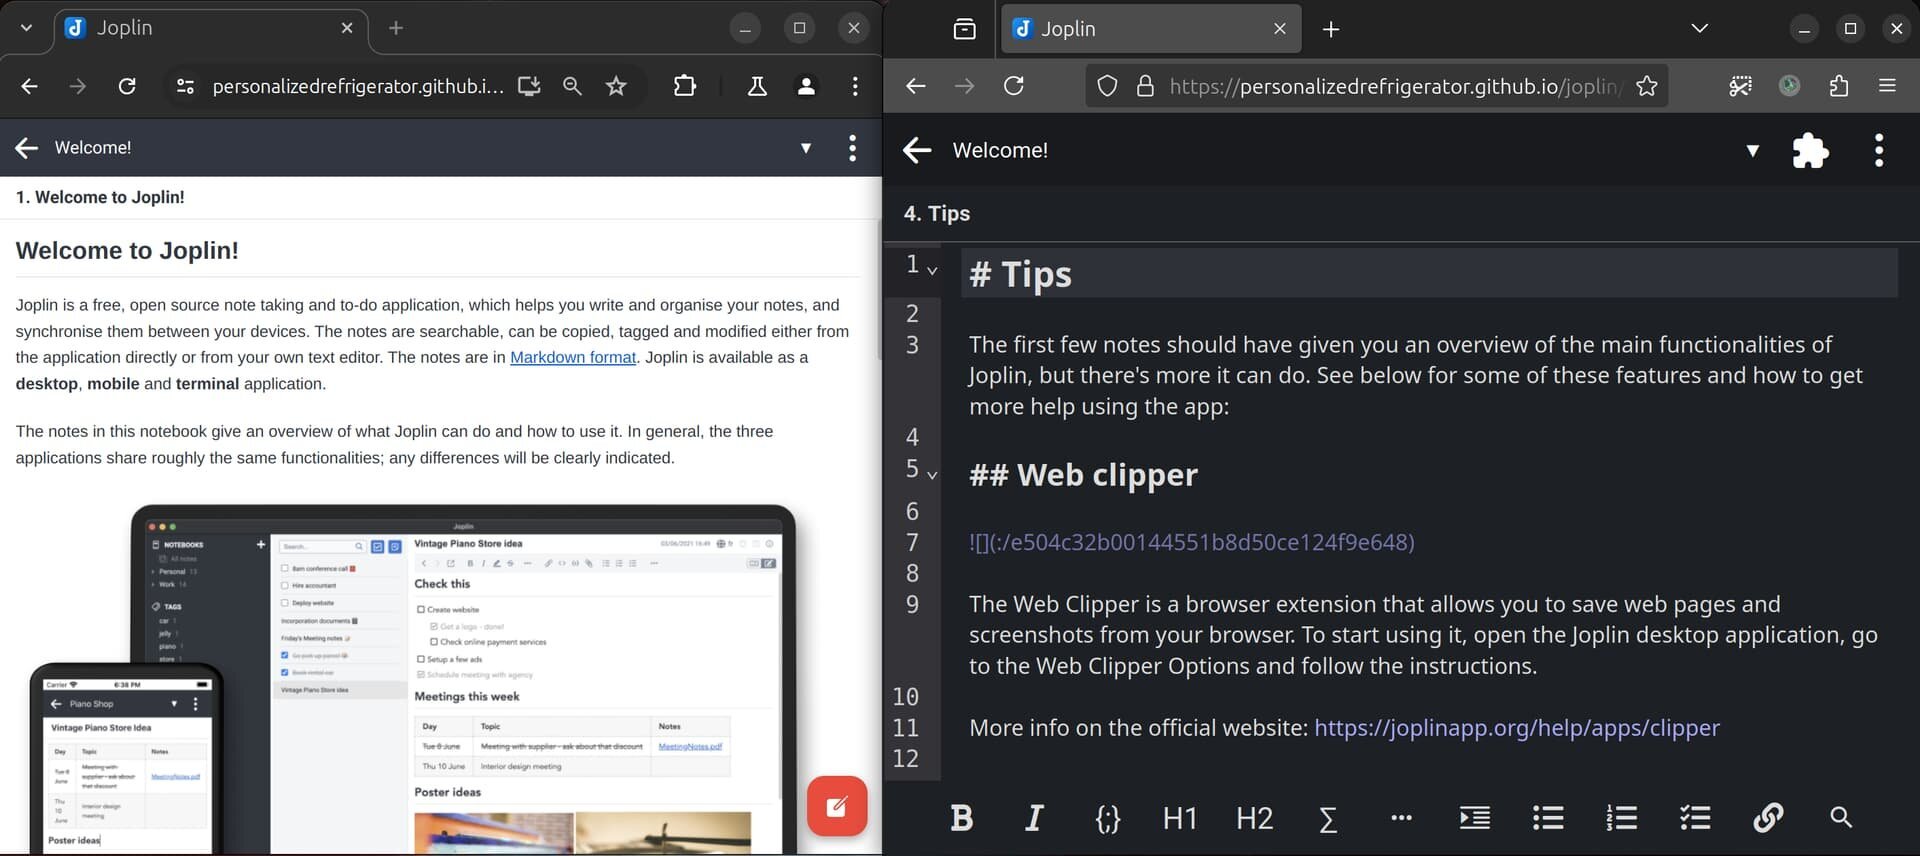Open kebab menu in left Joplin header
The height and width of the screenshot is (856, 1920).
[x=852, y=148]
